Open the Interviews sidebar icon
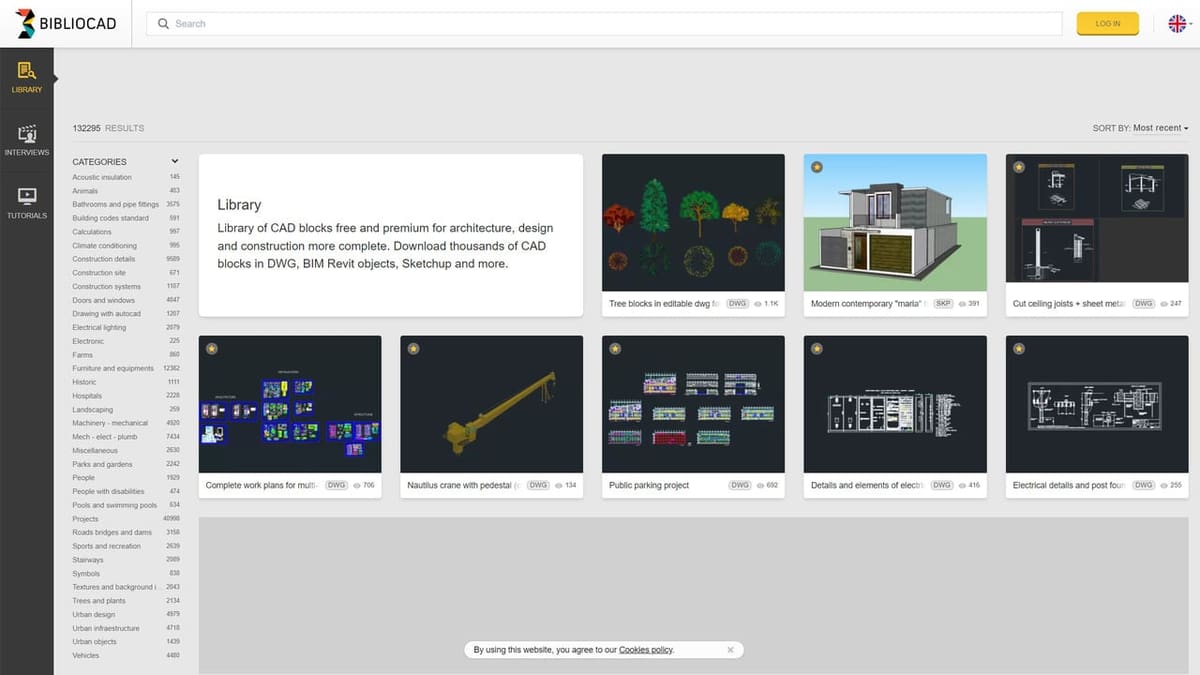Image resolution: width=1200 pixels, height=675 pixels. coord(27,140)
